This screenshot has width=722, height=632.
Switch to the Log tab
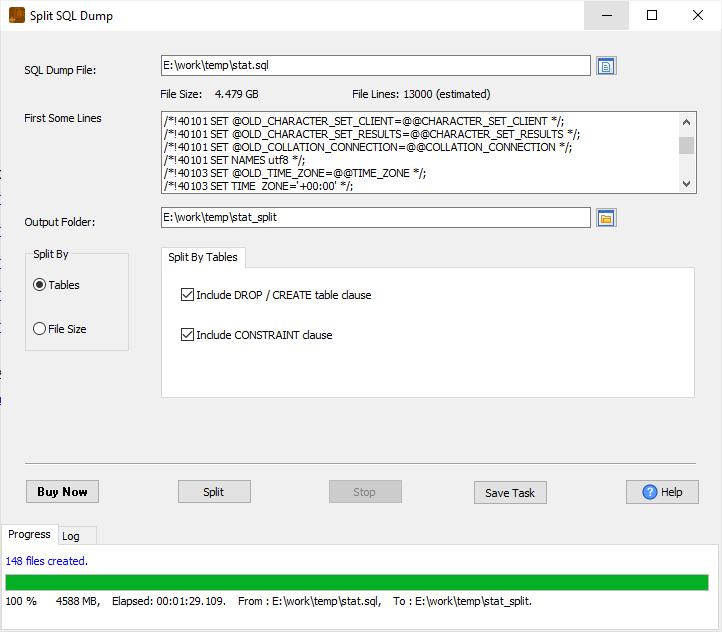click(x=71, y=536)
